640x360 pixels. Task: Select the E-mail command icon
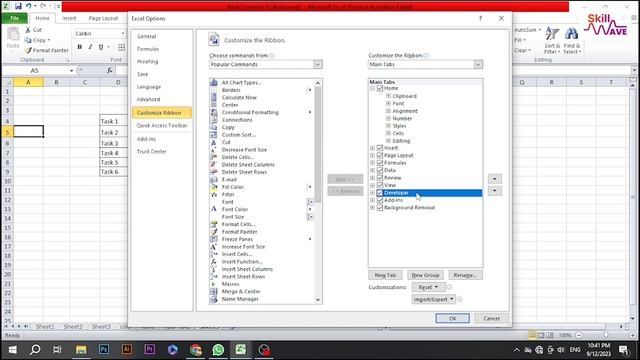coord(213,180)
